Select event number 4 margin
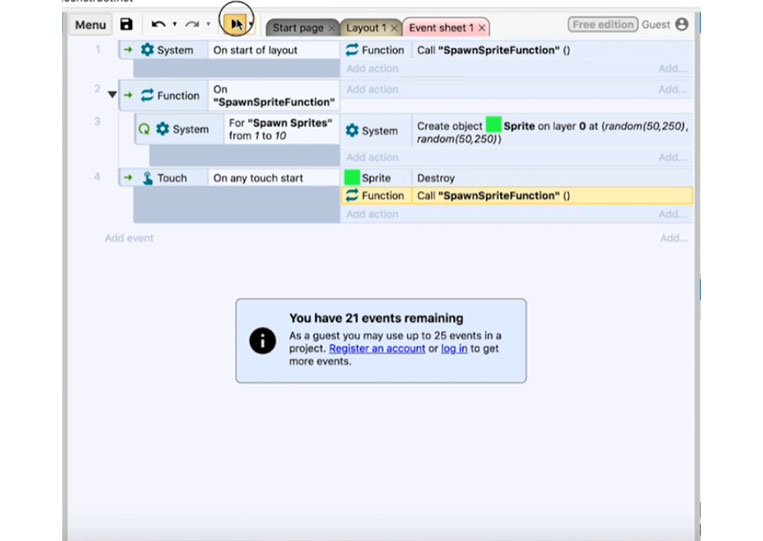The height and width of the screenshot is (541, 763). click(x=97, y=176)
